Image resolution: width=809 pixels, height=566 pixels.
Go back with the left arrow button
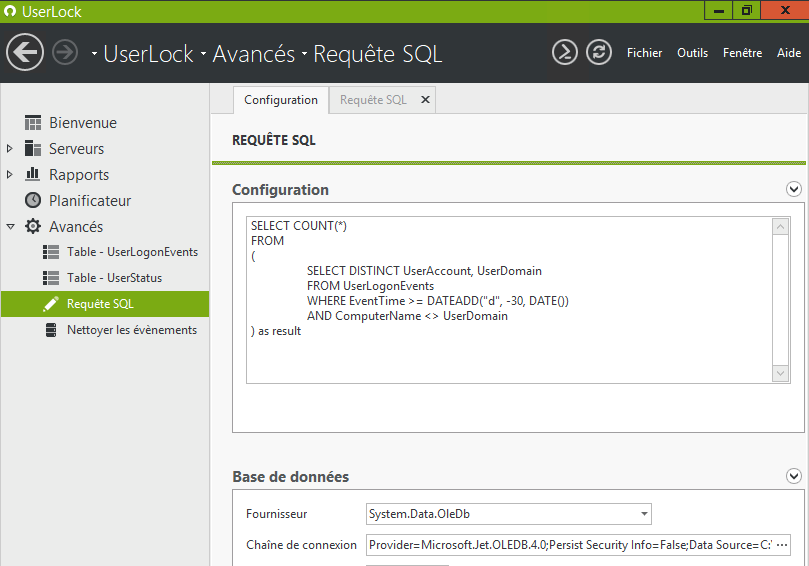pos(25,52)
